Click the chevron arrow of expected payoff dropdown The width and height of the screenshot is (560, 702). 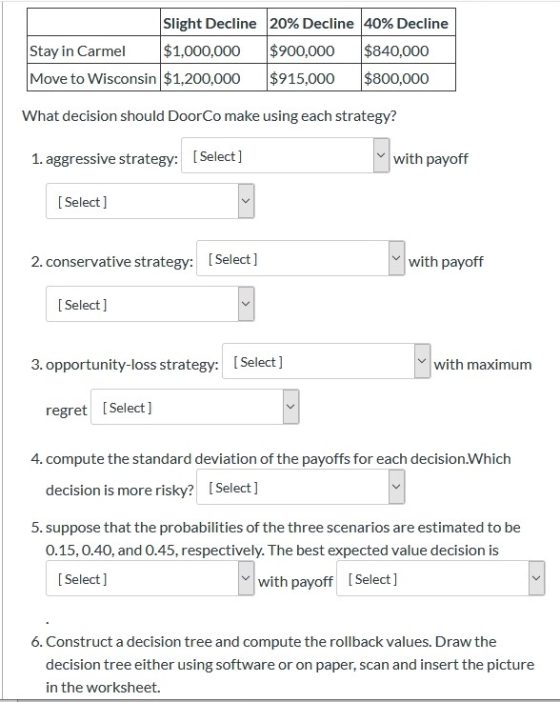[x=536, y=578]
